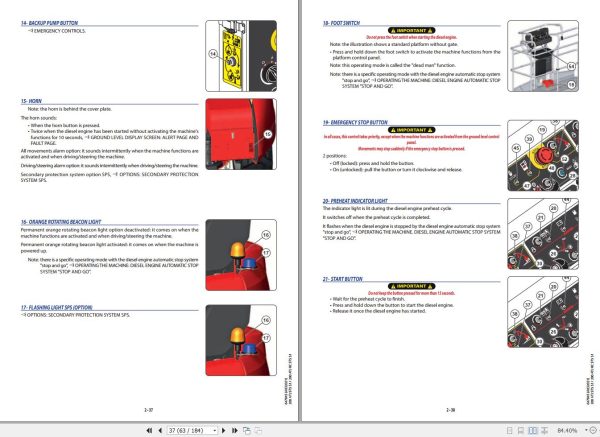The width and height of the screenshot is (600, 437).
Task: Open the zoom level dropdown arrow
Action: pos(586,430)
